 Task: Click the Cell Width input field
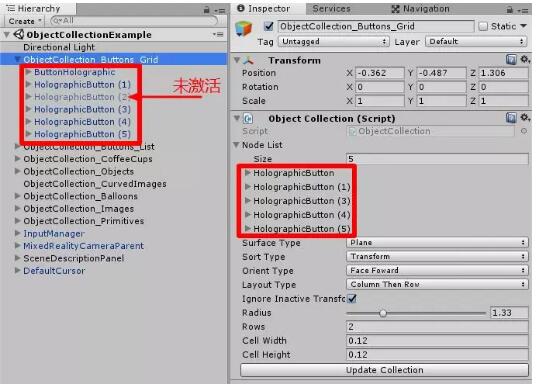click(437, 341)
